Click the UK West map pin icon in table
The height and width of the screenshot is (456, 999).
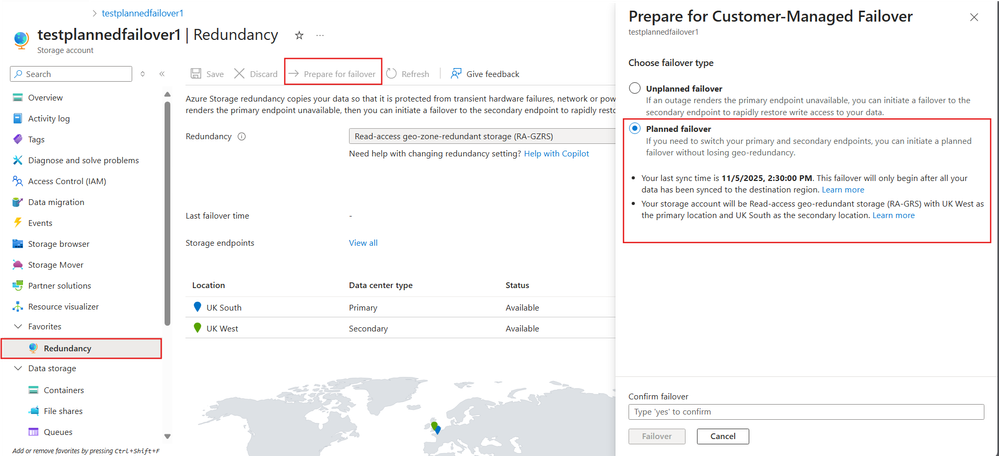pos(197,328)
